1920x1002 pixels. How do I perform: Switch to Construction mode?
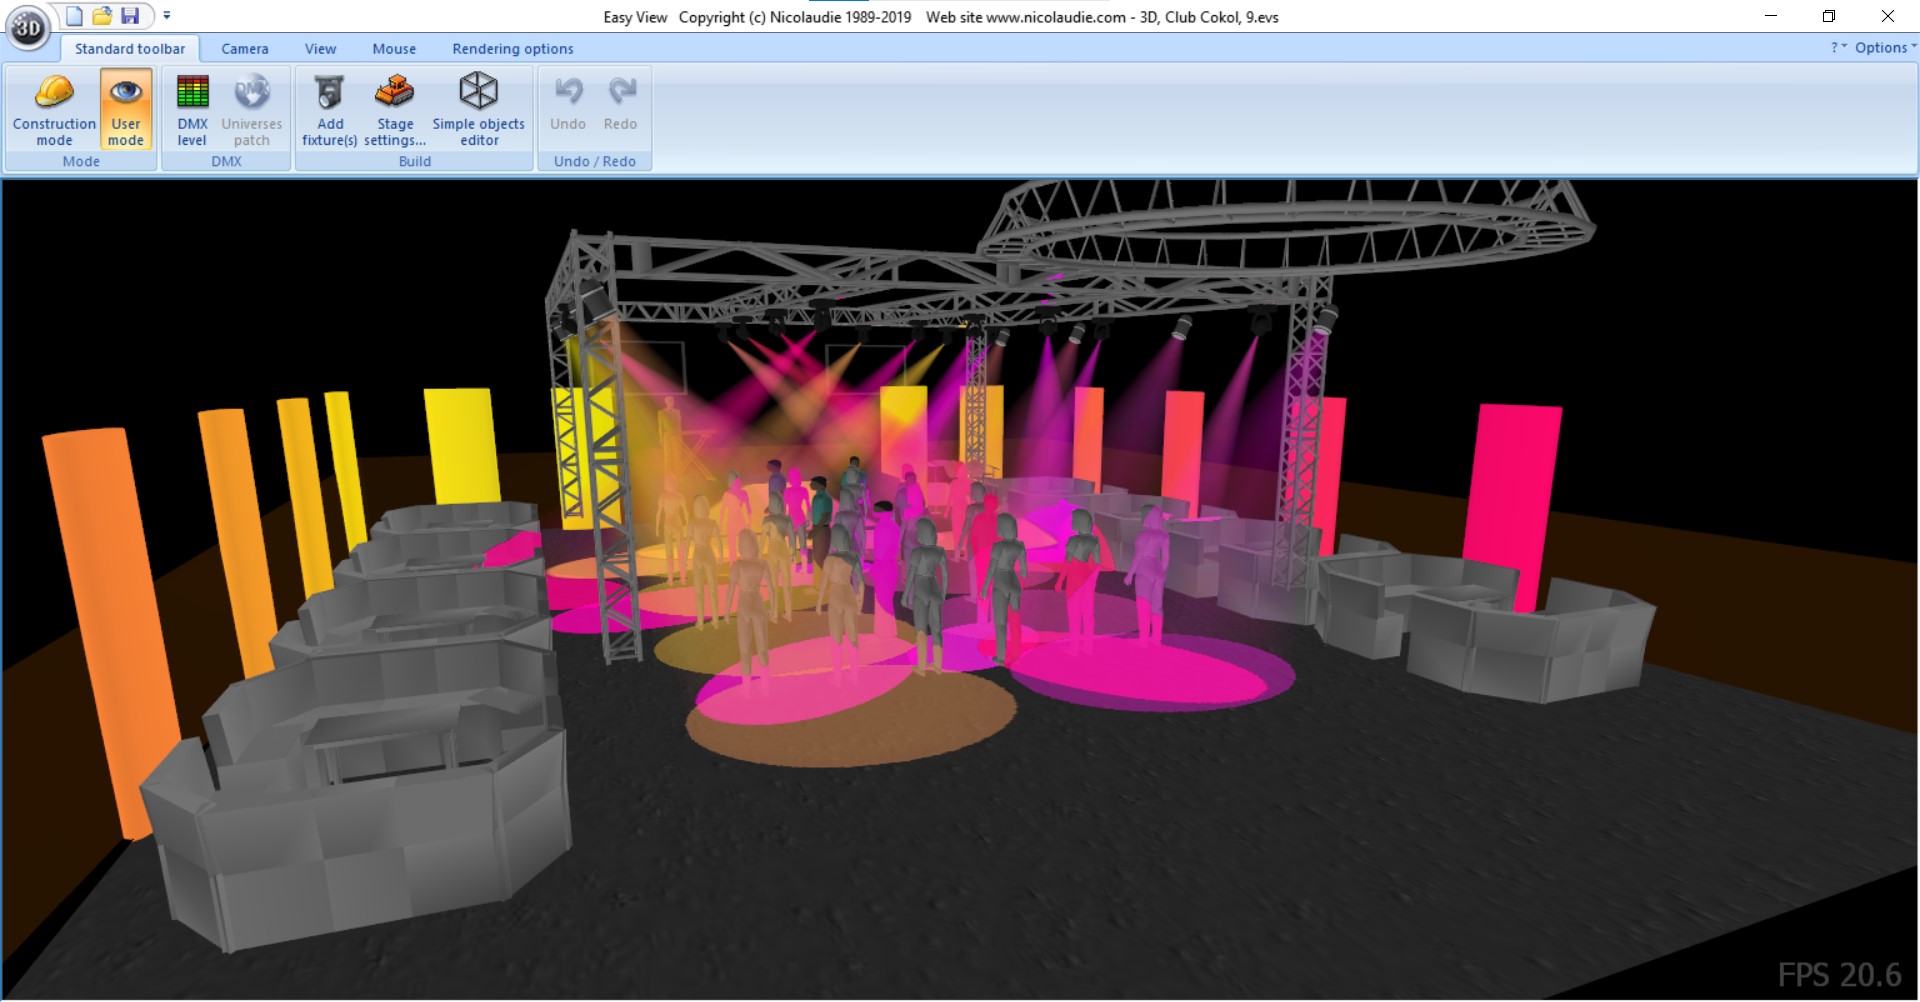[x=54, y=110]
